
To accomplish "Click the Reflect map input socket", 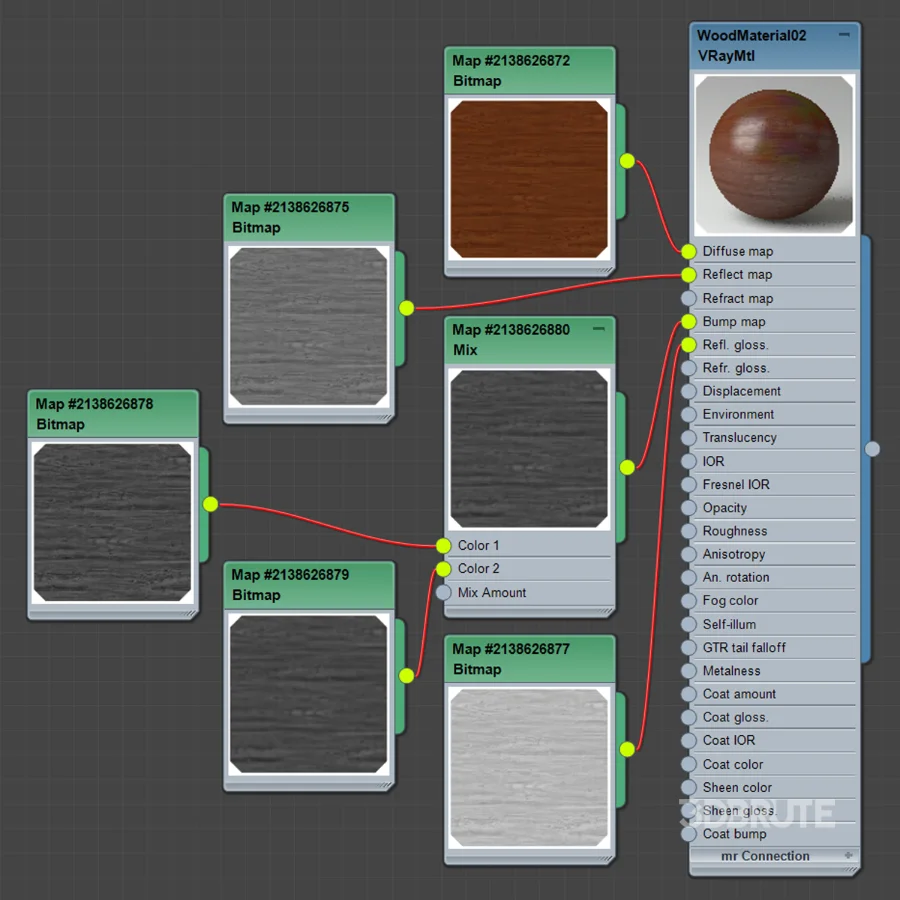I will [x=688, y=274].
